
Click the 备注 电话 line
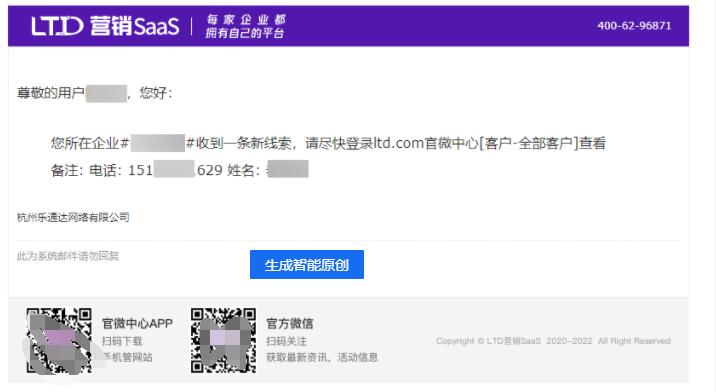click(179, 170)
